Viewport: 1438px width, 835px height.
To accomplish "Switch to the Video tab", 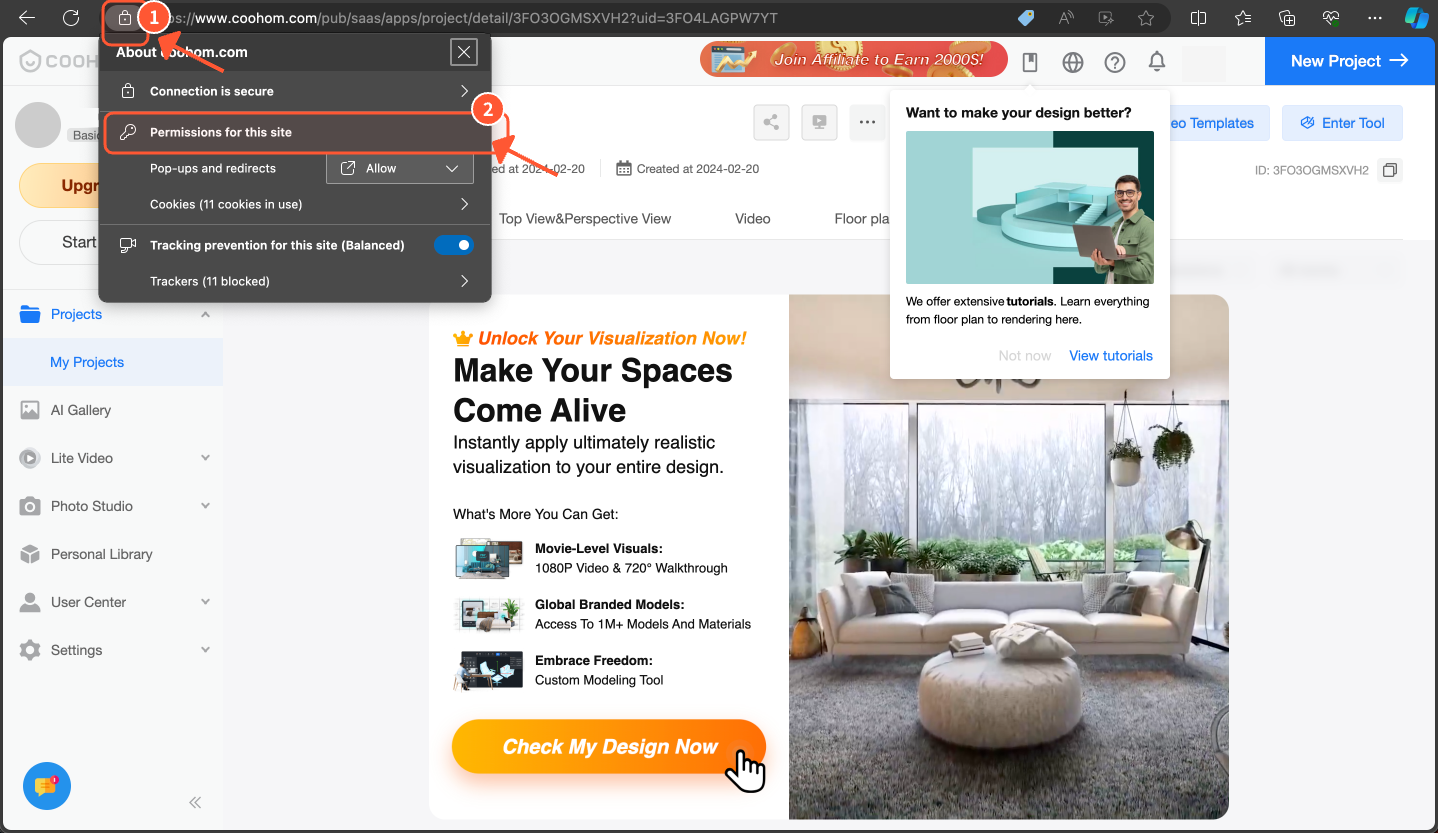I will (752, 218).
